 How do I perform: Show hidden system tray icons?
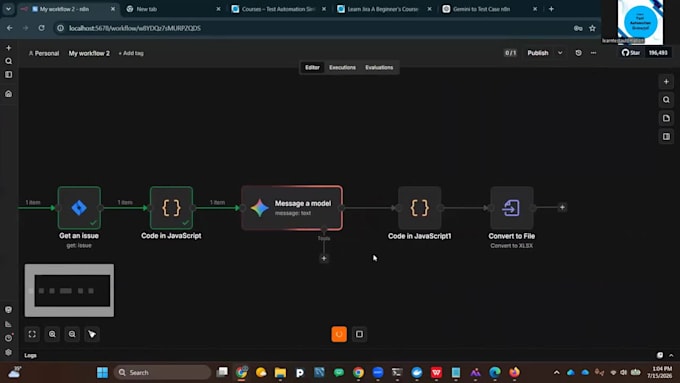coord(556,372)
